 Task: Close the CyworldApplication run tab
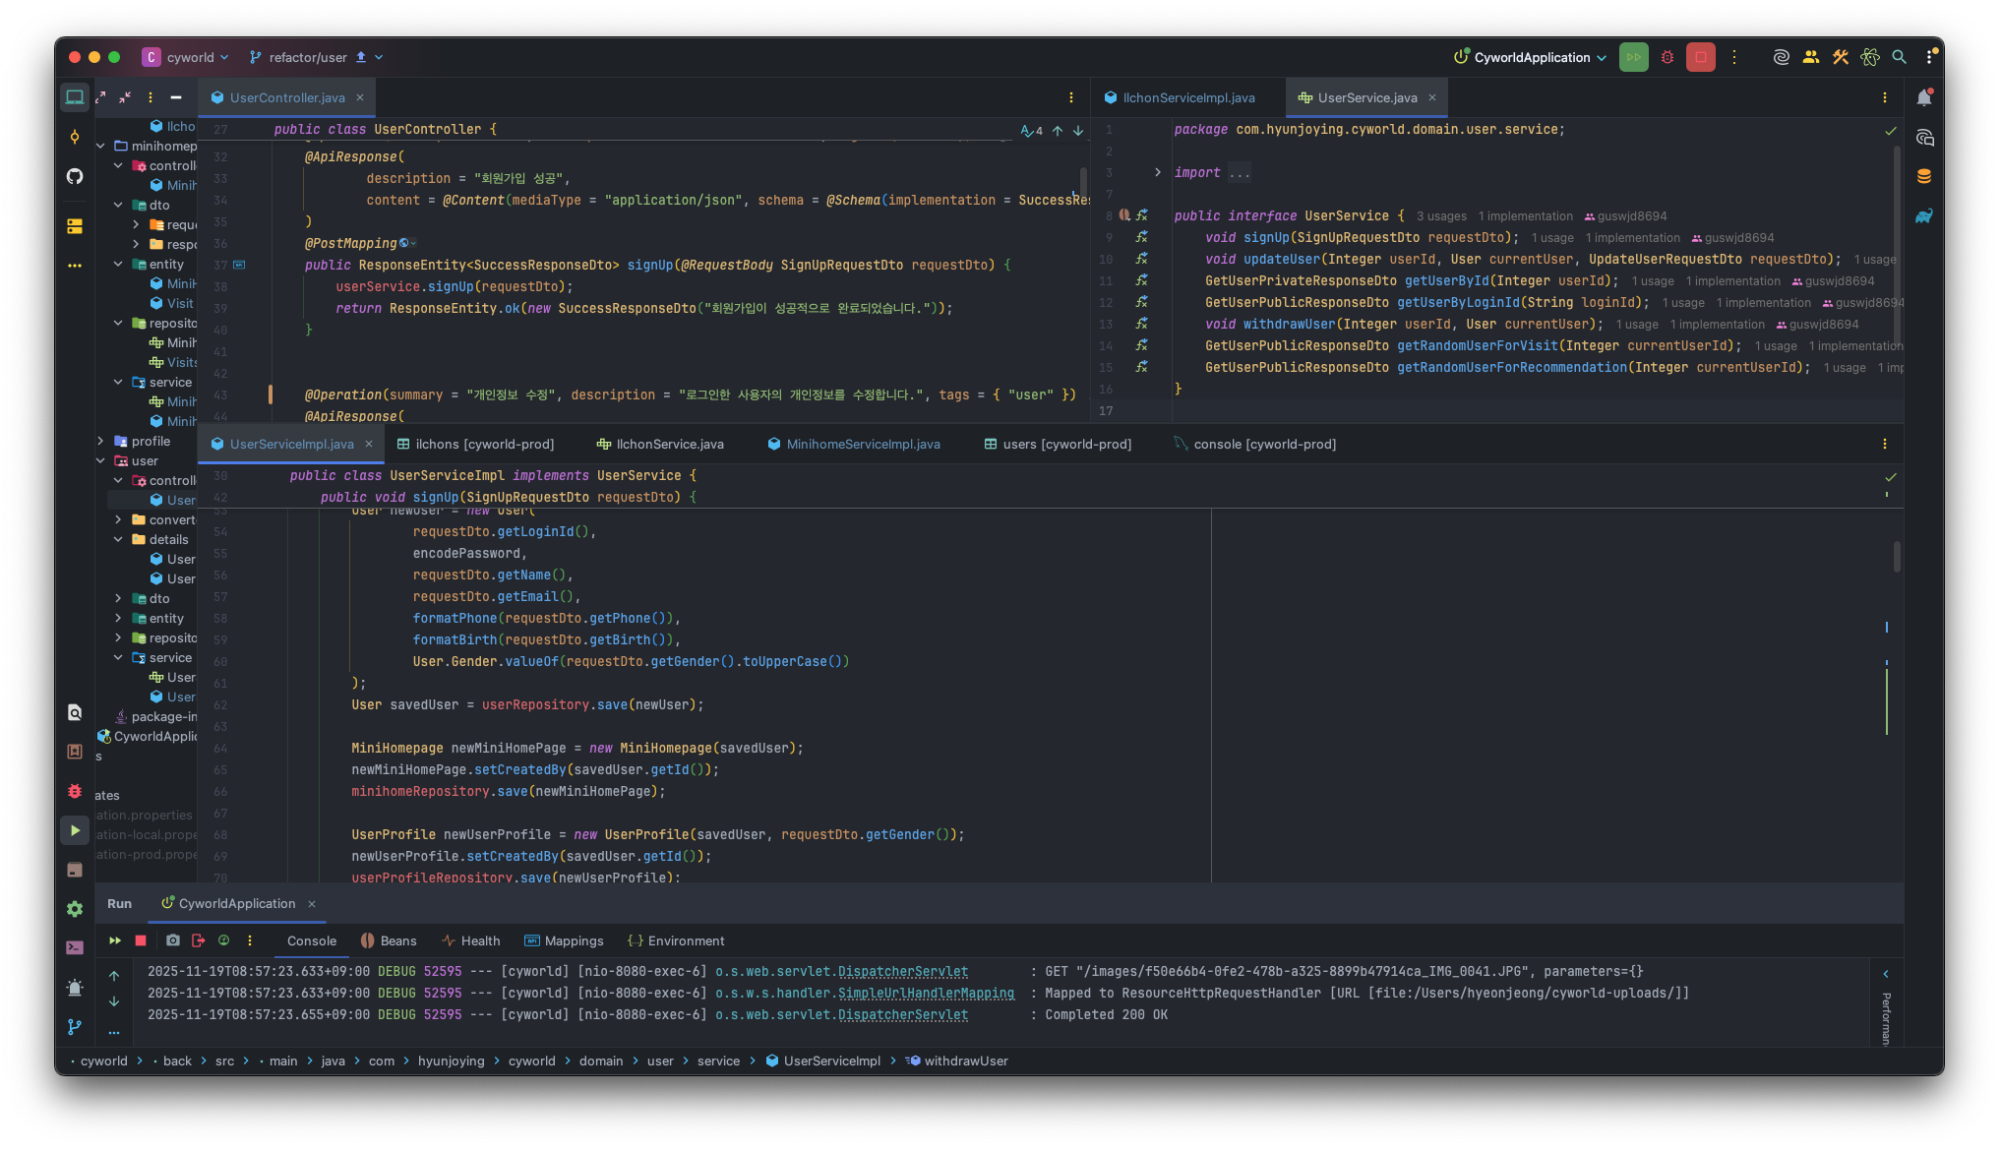pyautogui.click(x=312, y=904)
